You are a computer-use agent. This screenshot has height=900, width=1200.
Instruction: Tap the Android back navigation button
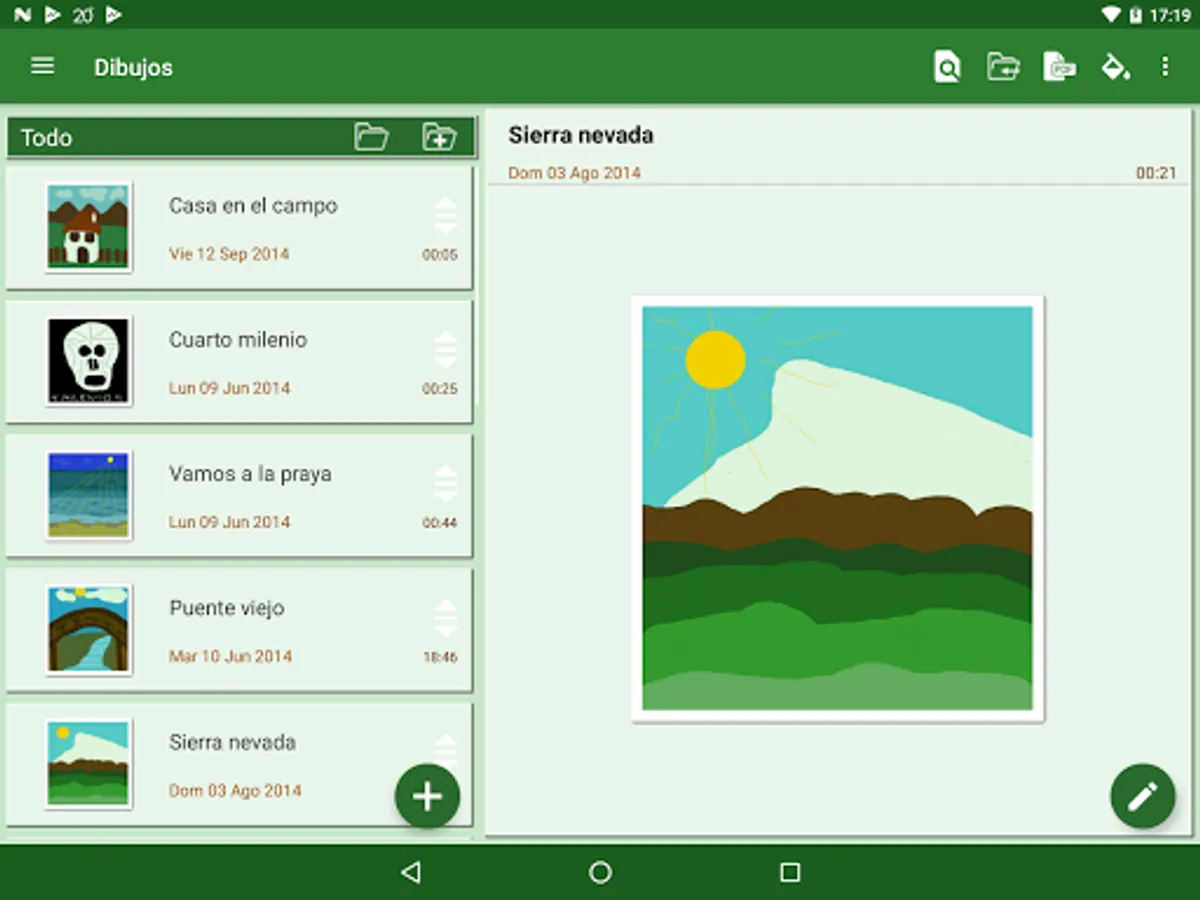(410, 873)
